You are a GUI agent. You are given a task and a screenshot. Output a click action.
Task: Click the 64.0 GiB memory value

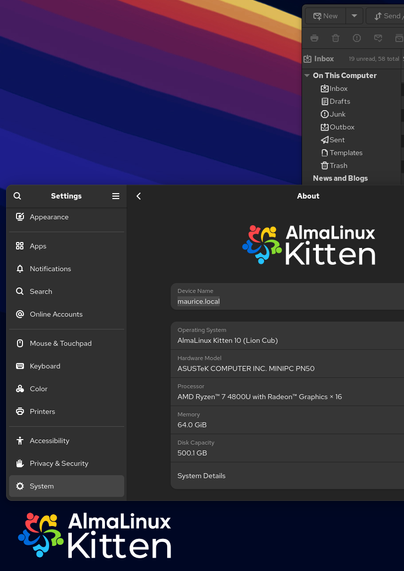click(192, 425)
